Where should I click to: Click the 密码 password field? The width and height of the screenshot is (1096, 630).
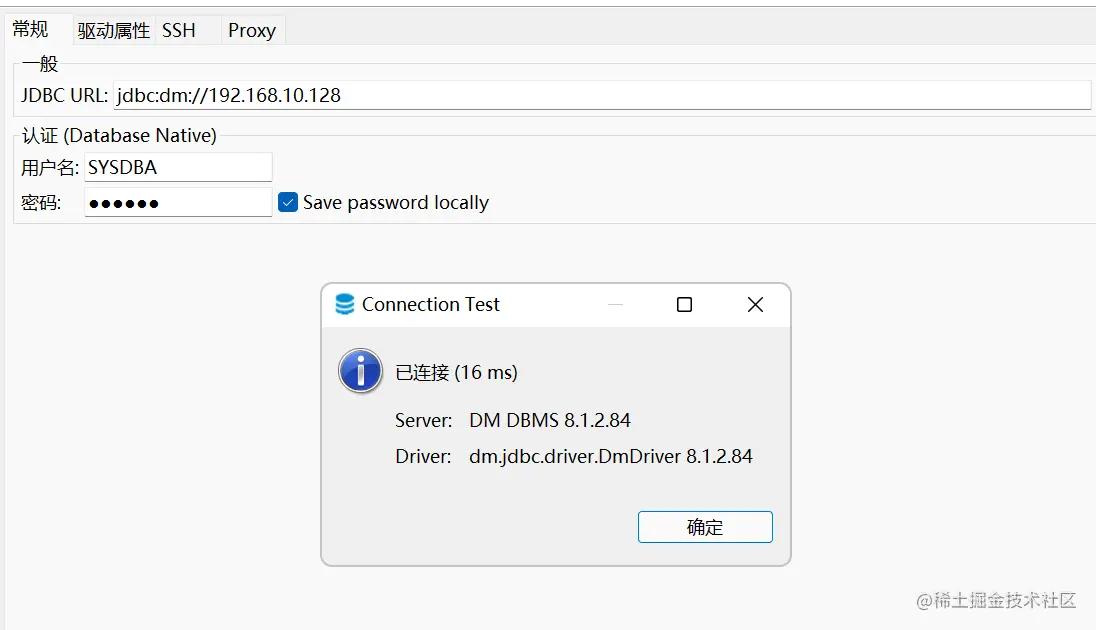coord(178,203)
